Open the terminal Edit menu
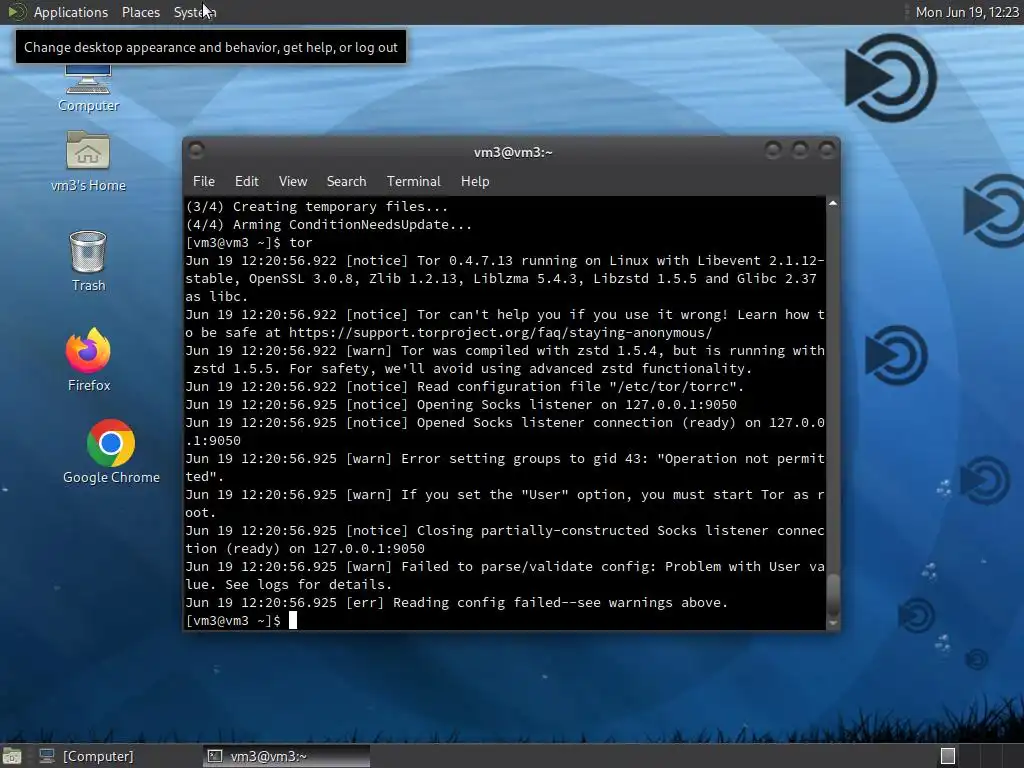 pos(246,182)
